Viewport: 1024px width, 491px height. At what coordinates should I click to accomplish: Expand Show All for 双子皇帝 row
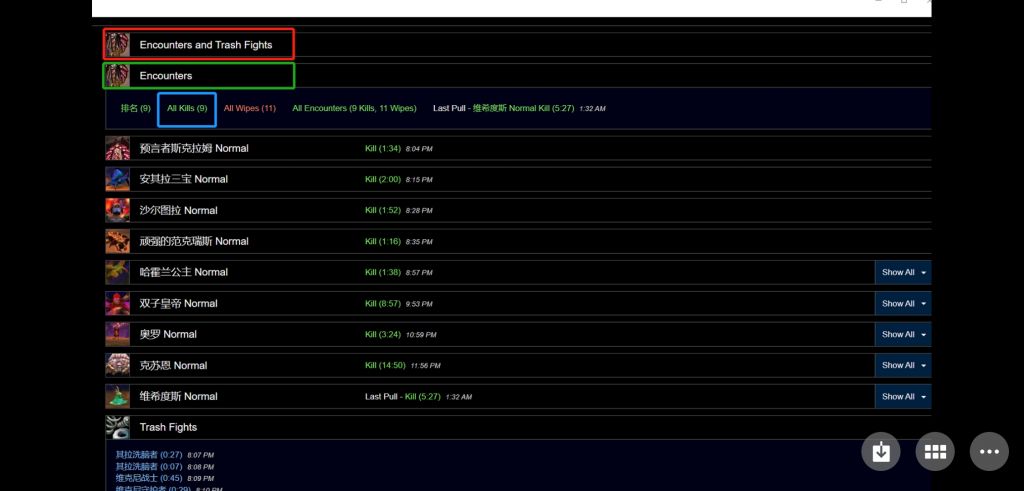(x=903, y=303)
